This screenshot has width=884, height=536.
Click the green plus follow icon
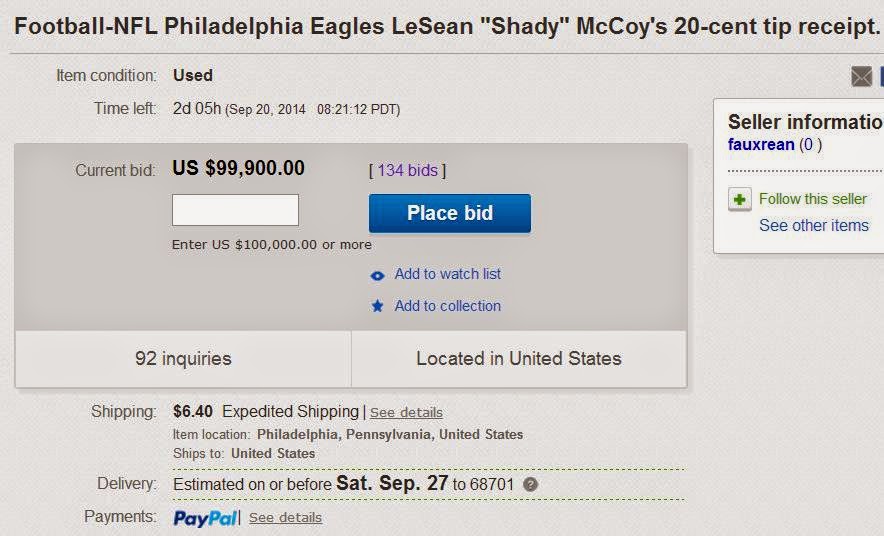(739, 200)
